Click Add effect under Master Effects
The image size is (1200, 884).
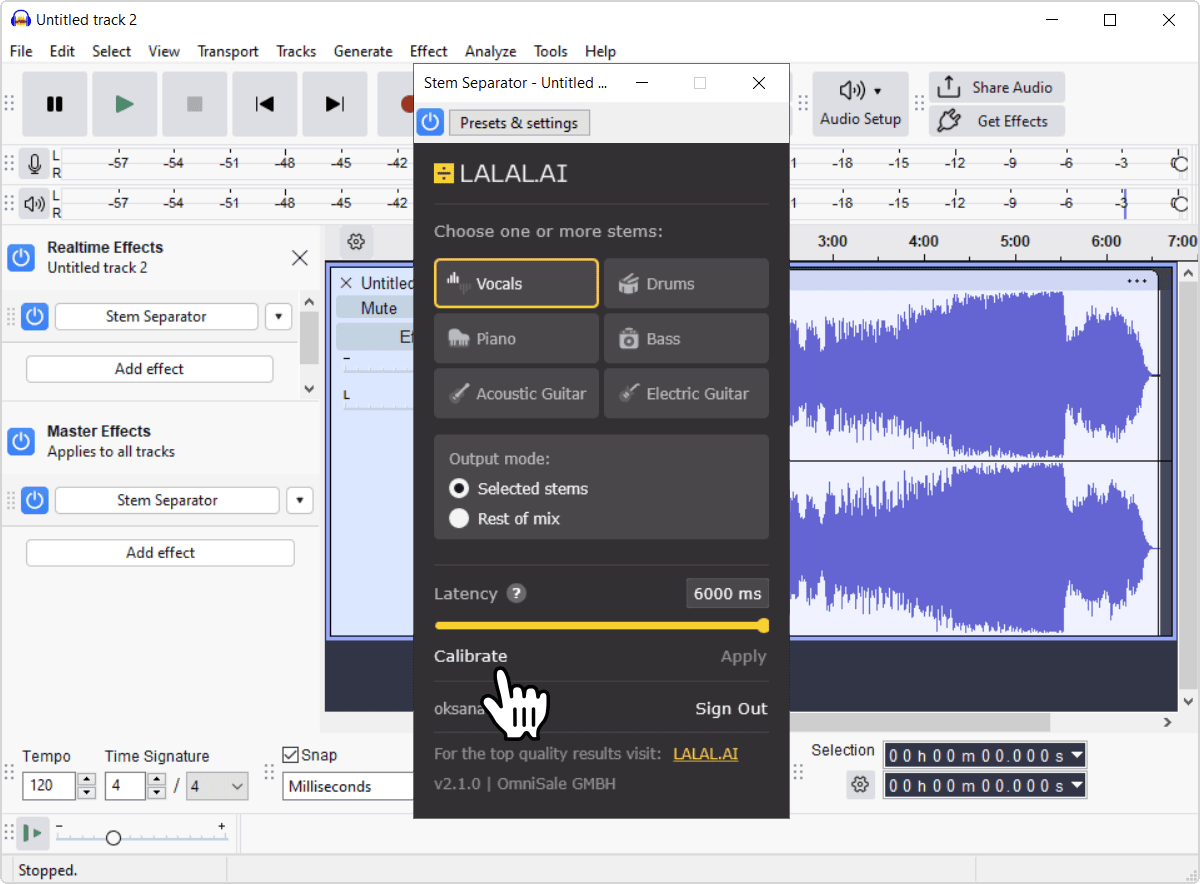[160, 553]
